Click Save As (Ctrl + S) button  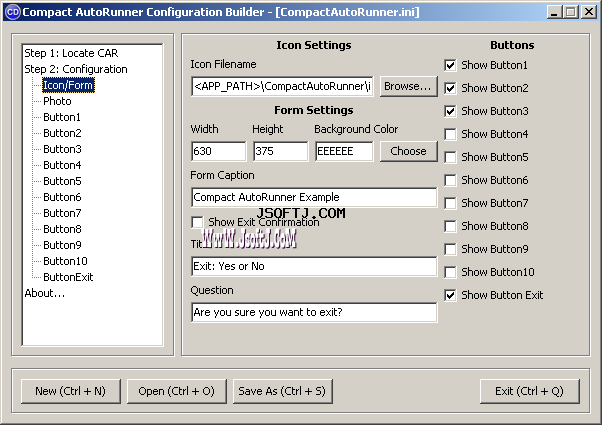pyautogui.click(x=283, y=391)
